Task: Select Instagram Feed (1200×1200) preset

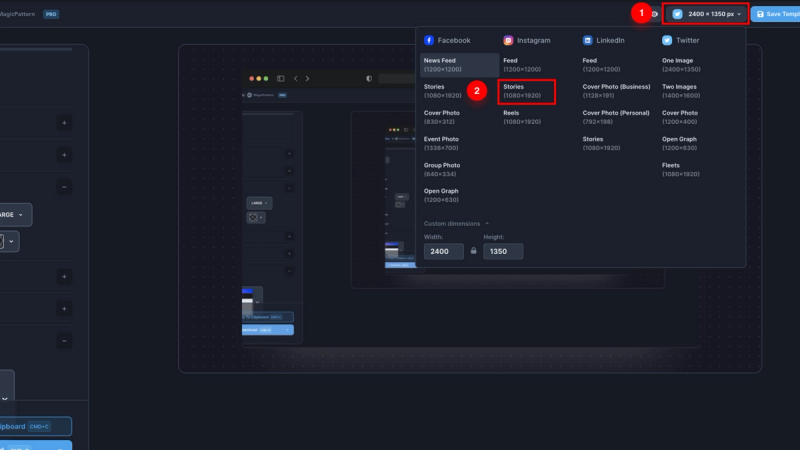Action: coord(522,65)
